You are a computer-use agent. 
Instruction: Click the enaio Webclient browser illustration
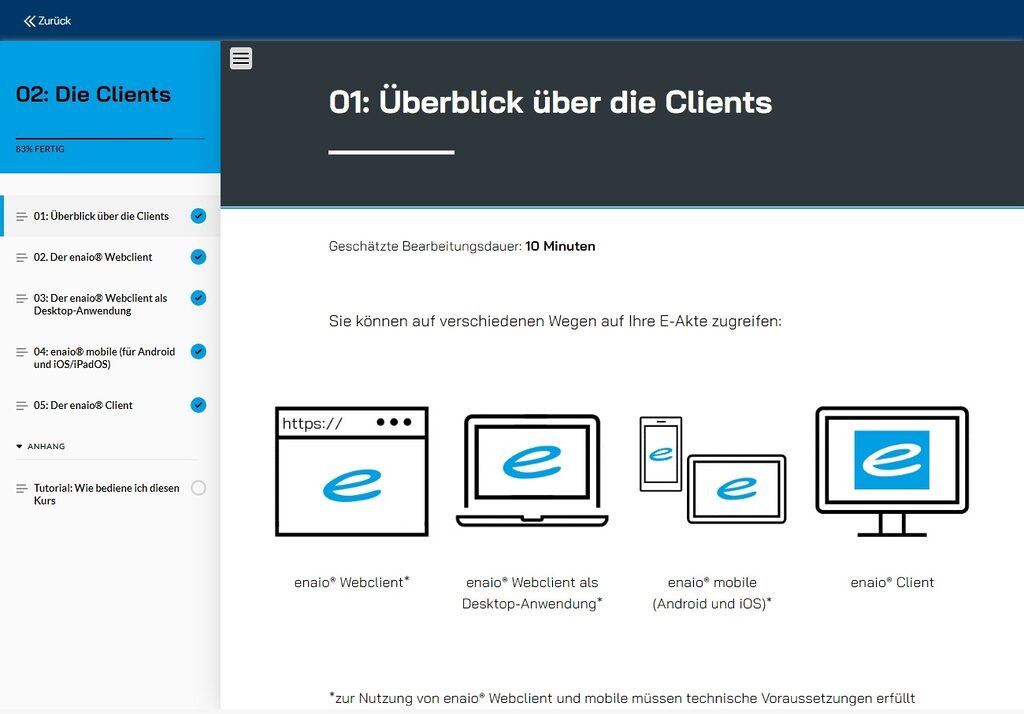tap(351, 468)
